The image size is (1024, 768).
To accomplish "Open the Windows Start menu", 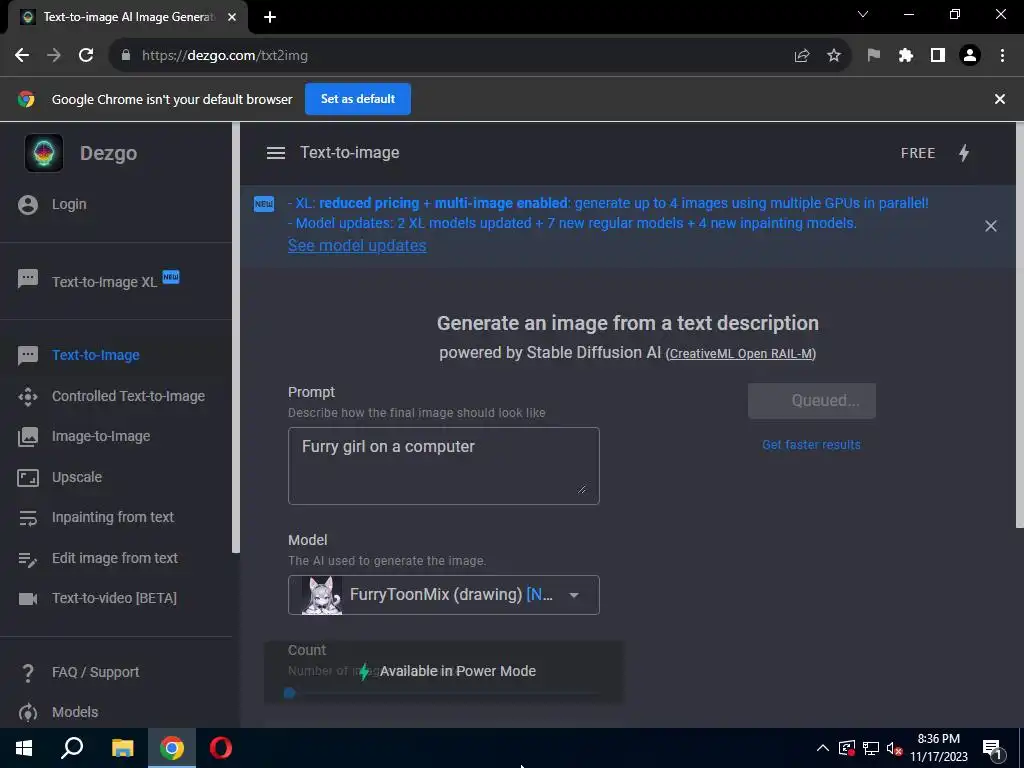I will coord(24,748).
